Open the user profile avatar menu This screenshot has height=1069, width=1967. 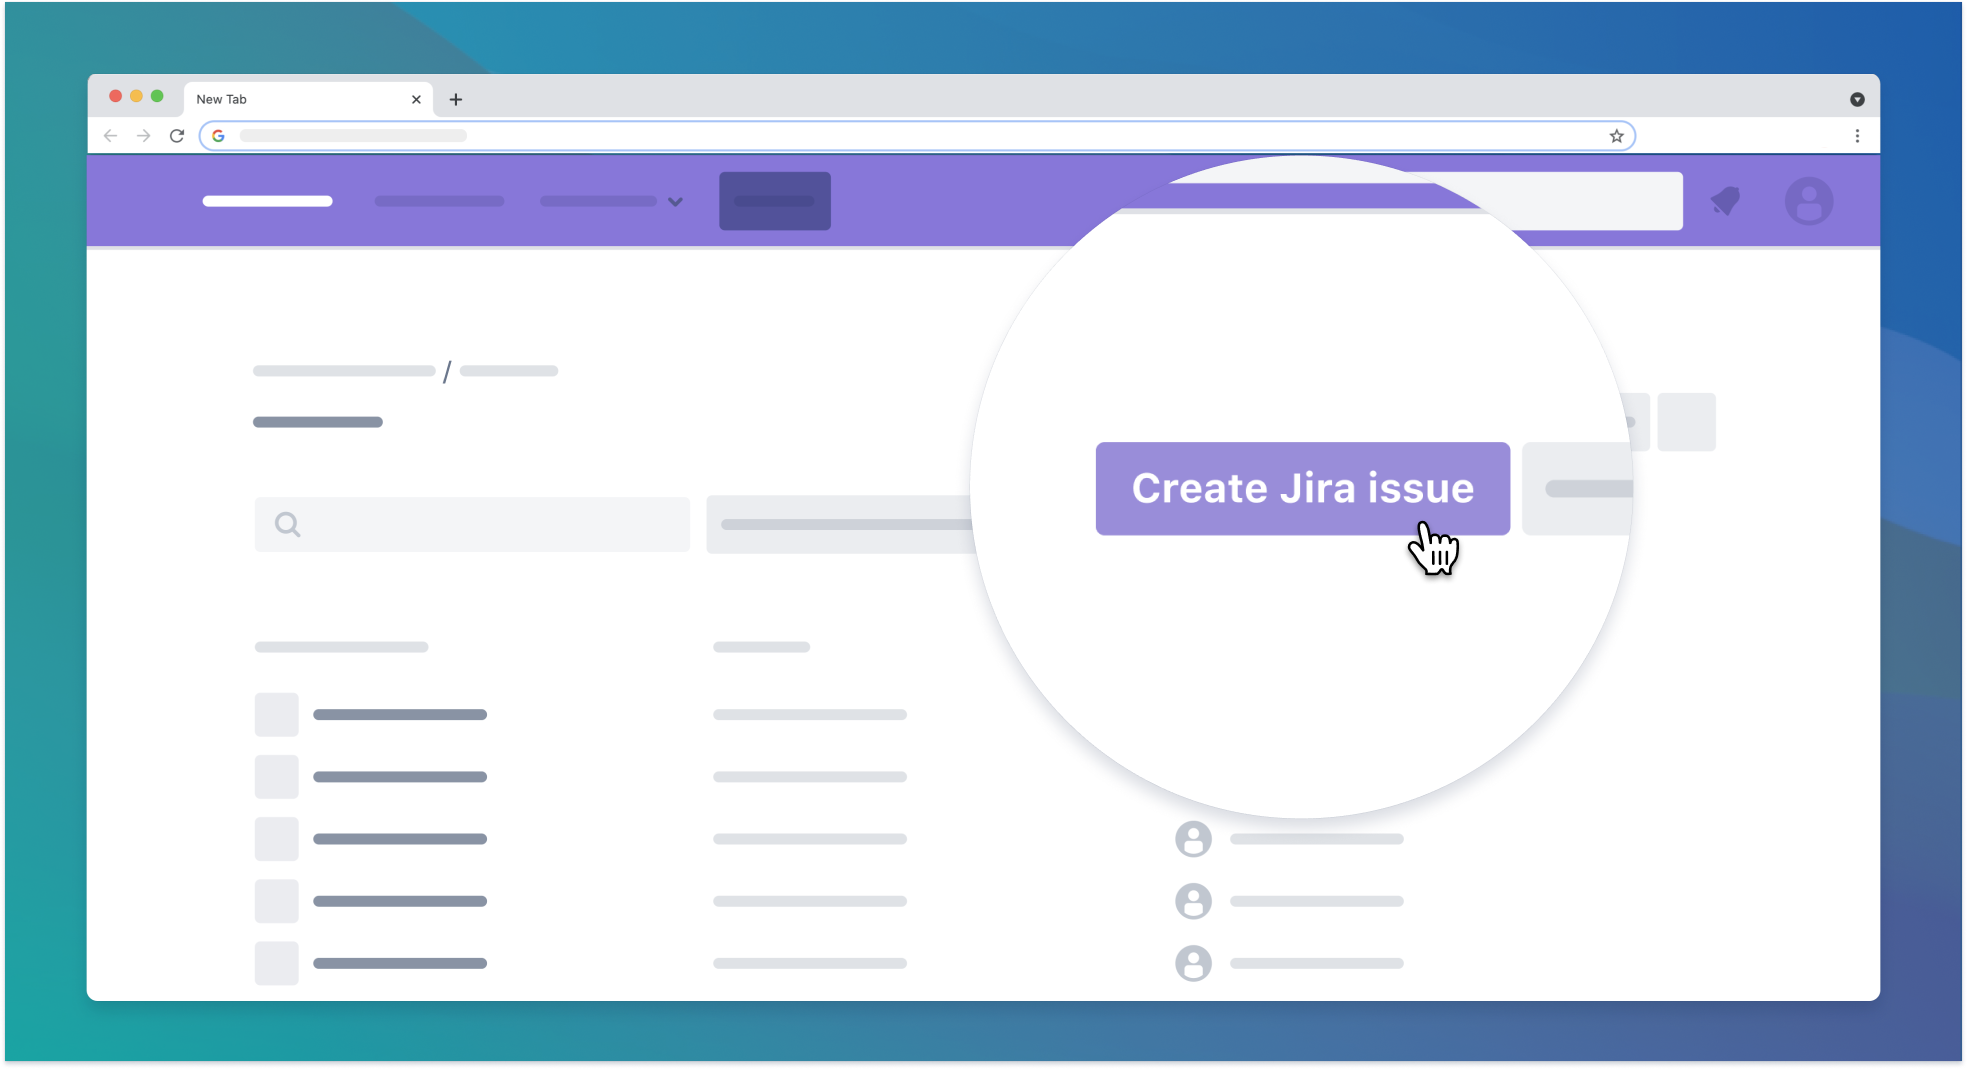tap(1808, 201)
